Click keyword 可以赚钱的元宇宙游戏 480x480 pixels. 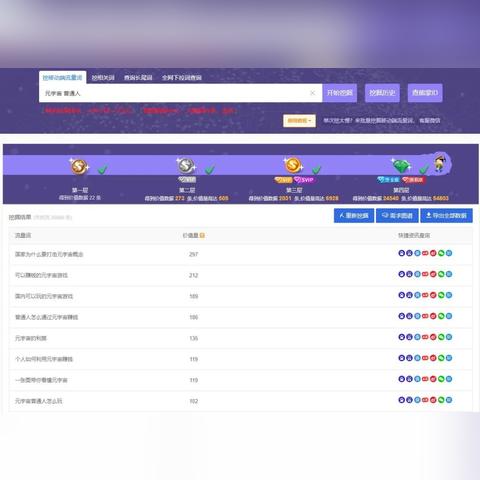(41, 275)
